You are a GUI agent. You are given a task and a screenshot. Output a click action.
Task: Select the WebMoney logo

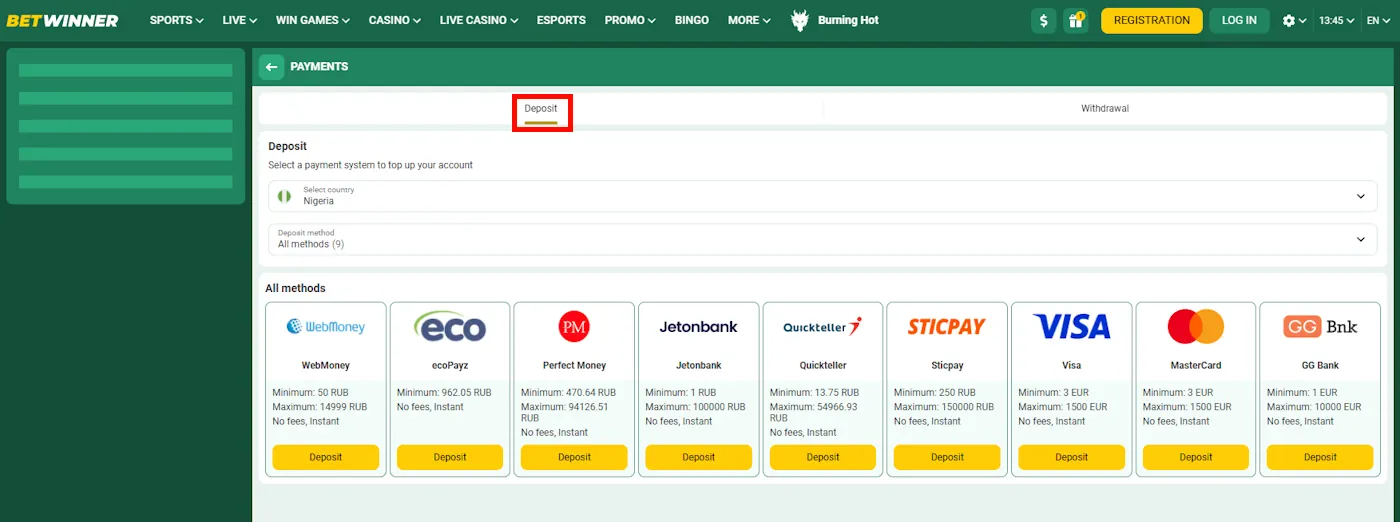[326, 326]
